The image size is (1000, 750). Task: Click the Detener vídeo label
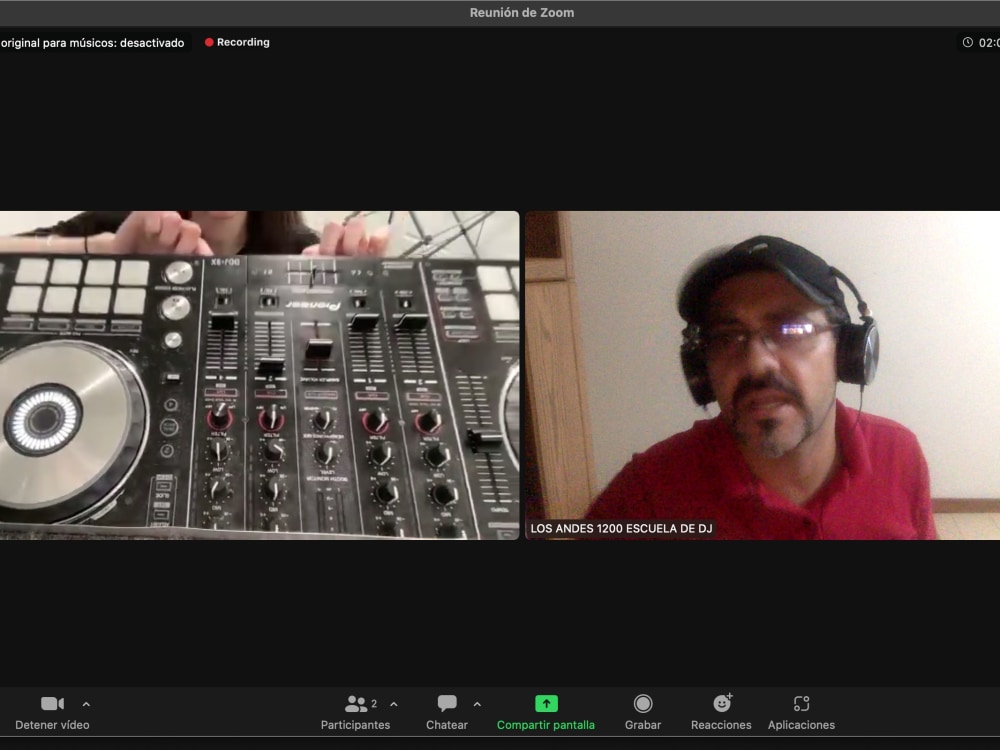(52, 725)
